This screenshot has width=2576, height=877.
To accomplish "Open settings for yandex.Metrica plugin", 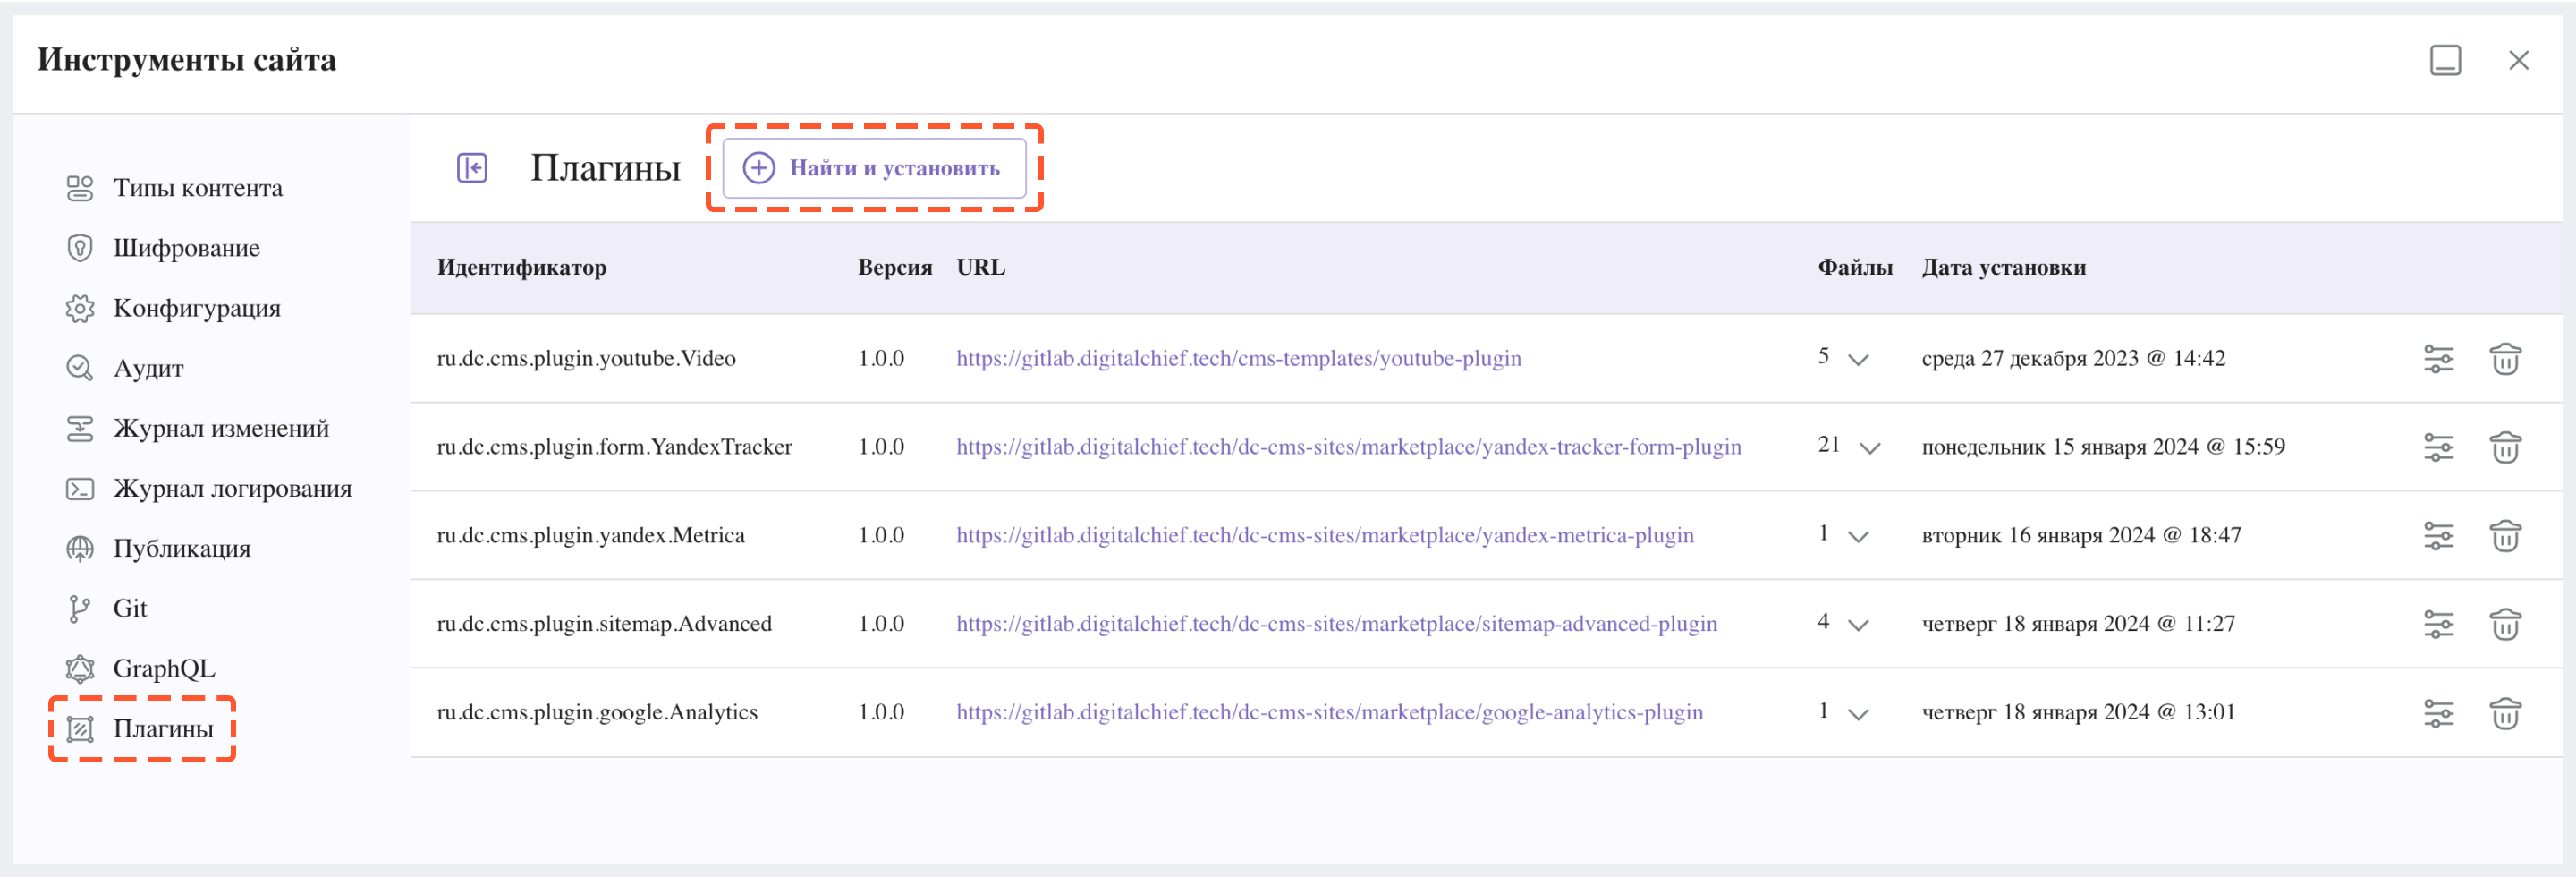I will [x=2439, y=535].
